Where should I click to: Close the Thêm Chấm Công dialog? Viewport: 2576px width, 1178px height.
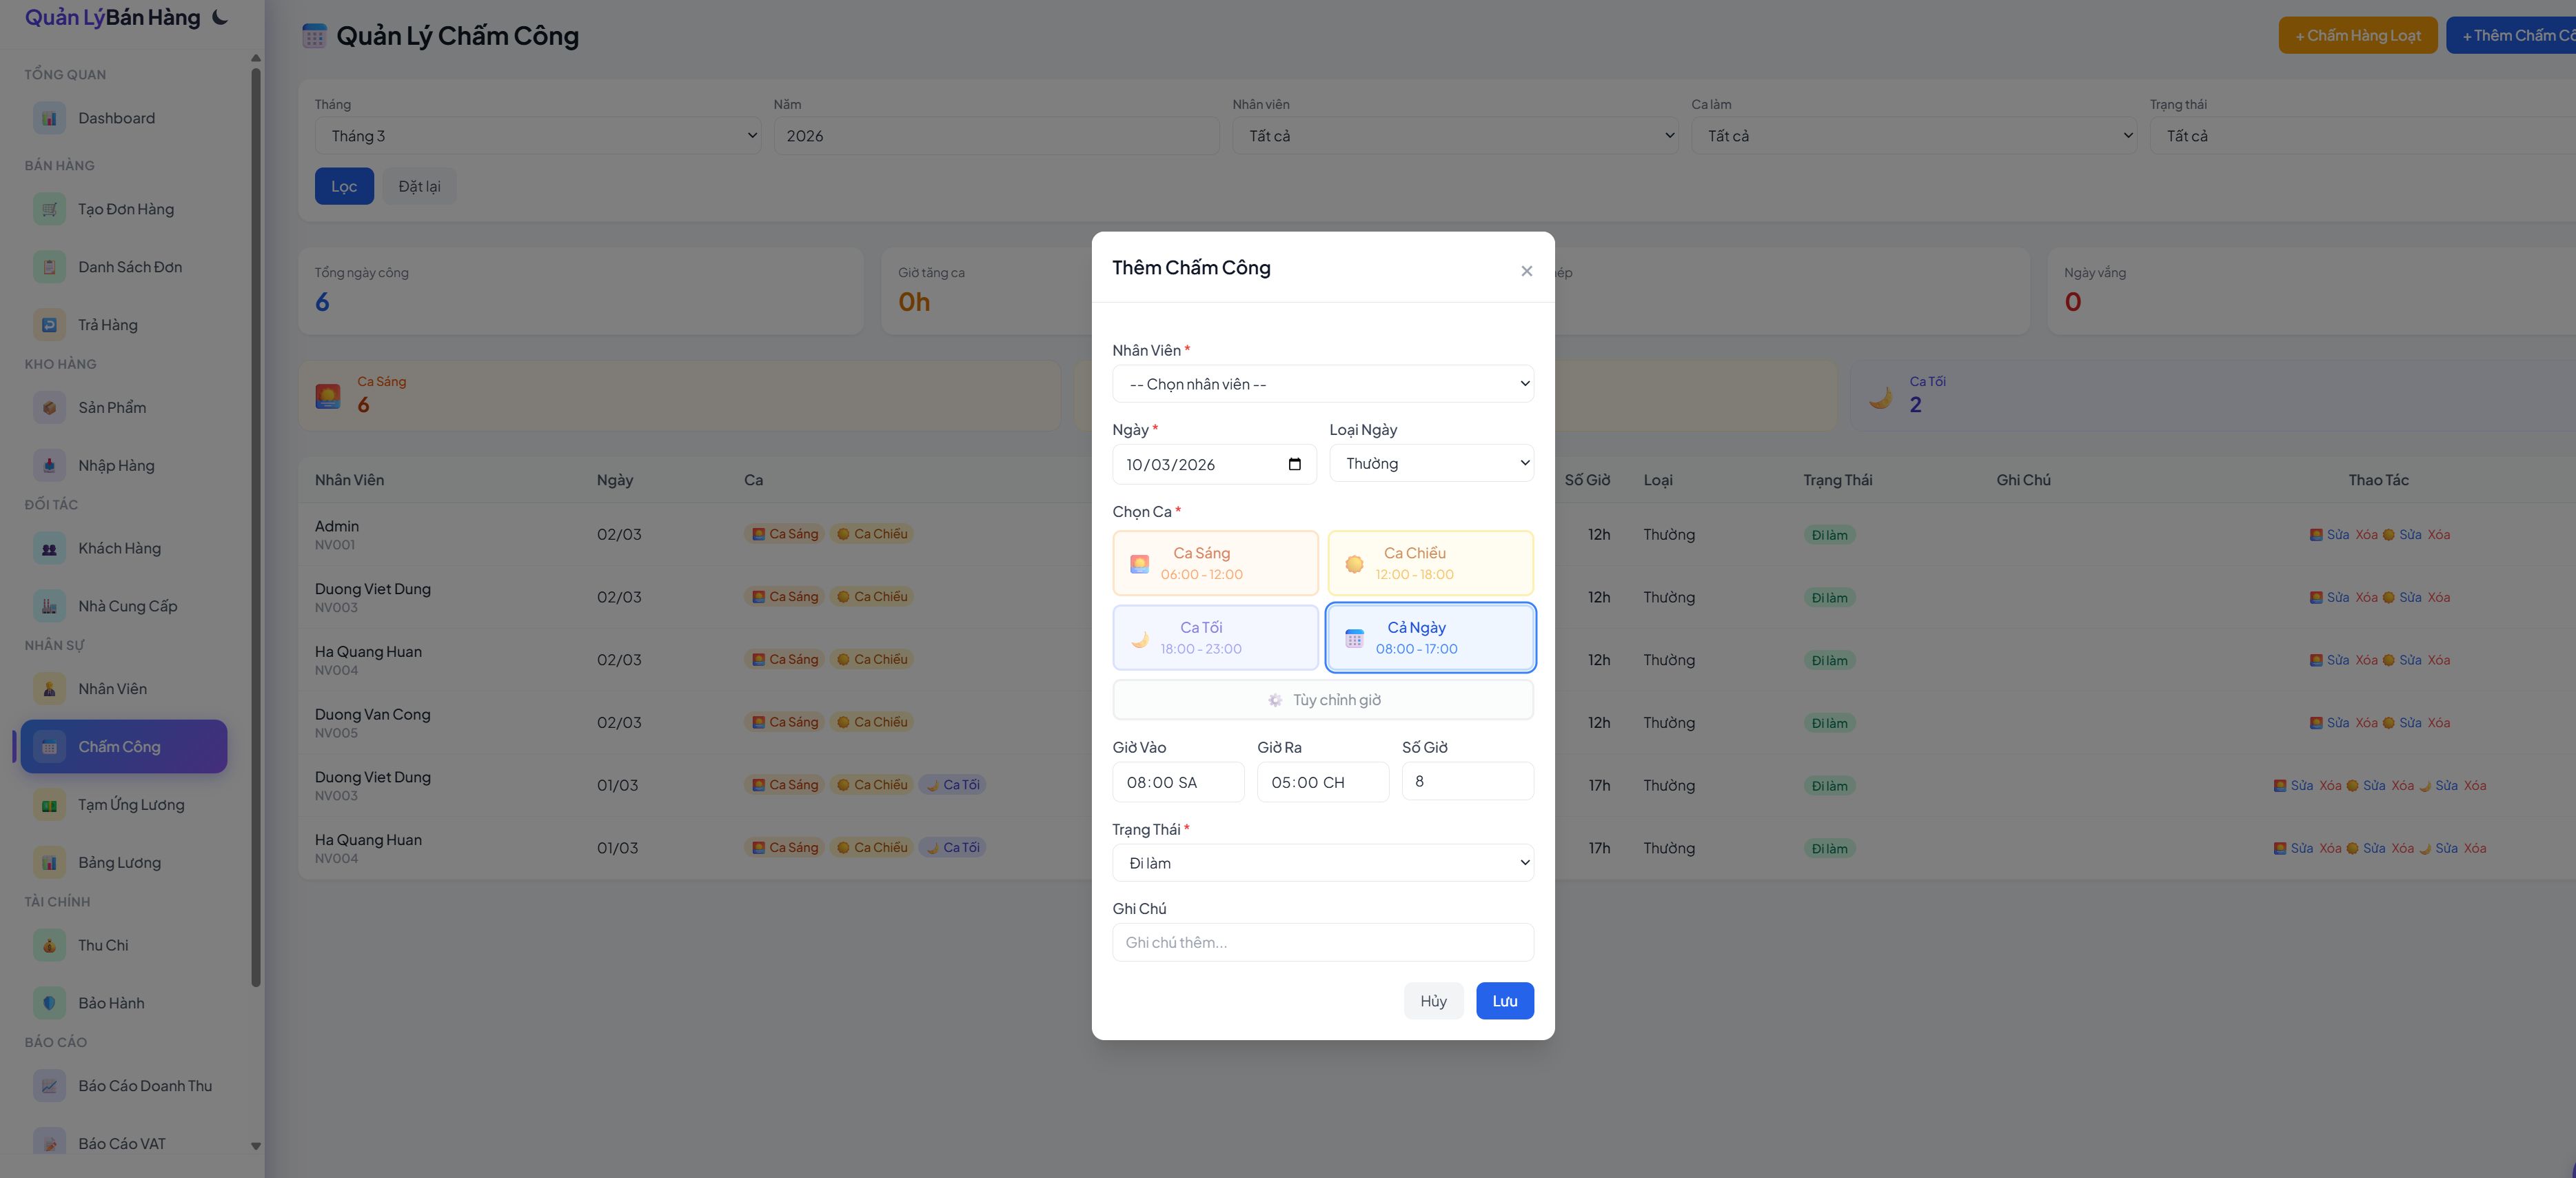[x=1526, y=271]
